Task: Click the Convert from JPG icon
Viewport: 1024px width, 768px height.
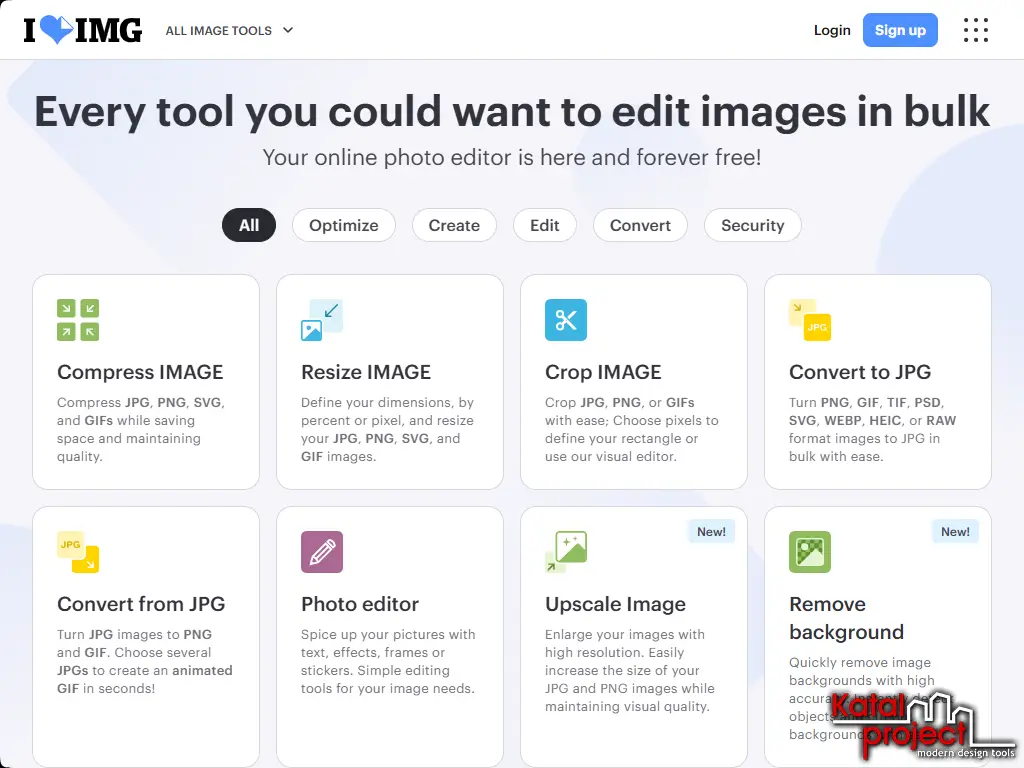Action: (78, 552)
